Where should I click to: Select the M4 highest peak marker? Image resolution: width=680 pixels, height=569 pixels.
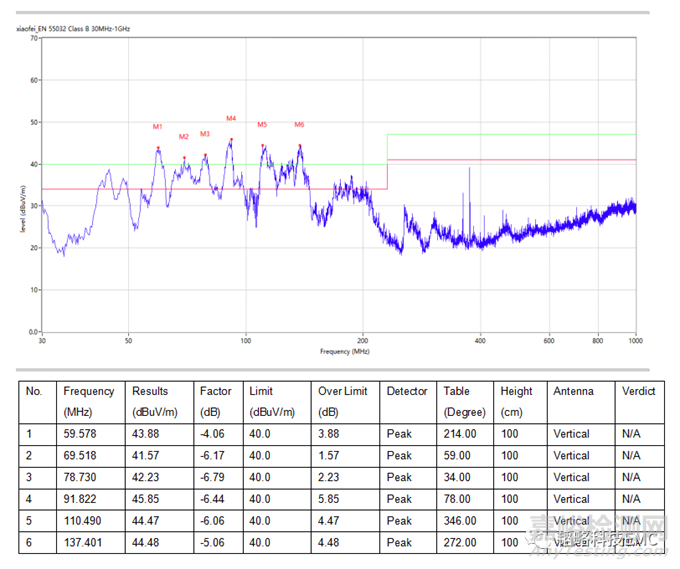231,119
